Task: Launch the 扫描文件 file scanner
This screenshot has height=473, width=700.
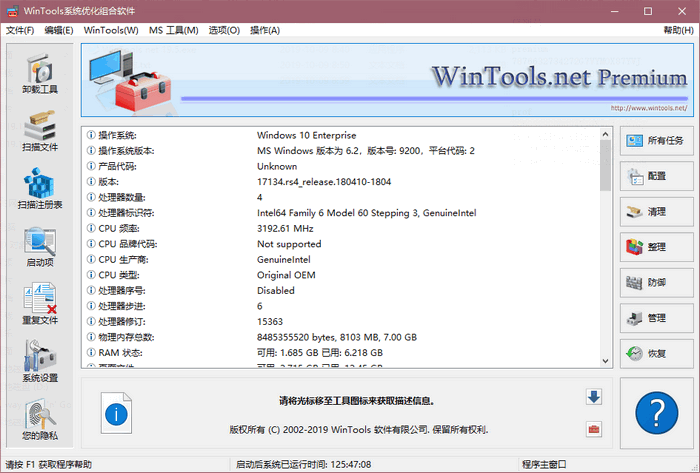Action: coord(40,131)
